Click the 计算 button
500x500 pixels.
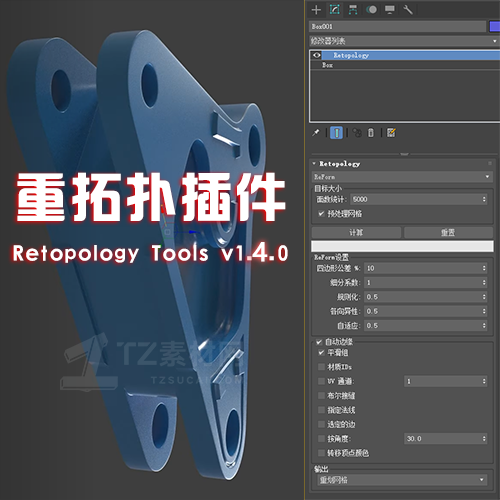(x=356, y=232)
